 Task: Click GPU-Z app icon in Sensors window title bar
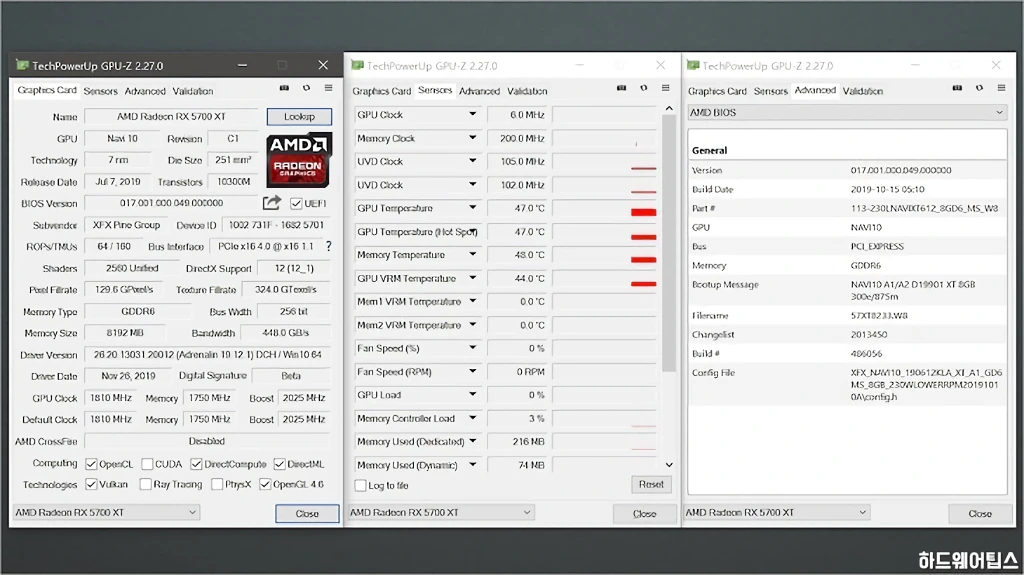[357, 65]
